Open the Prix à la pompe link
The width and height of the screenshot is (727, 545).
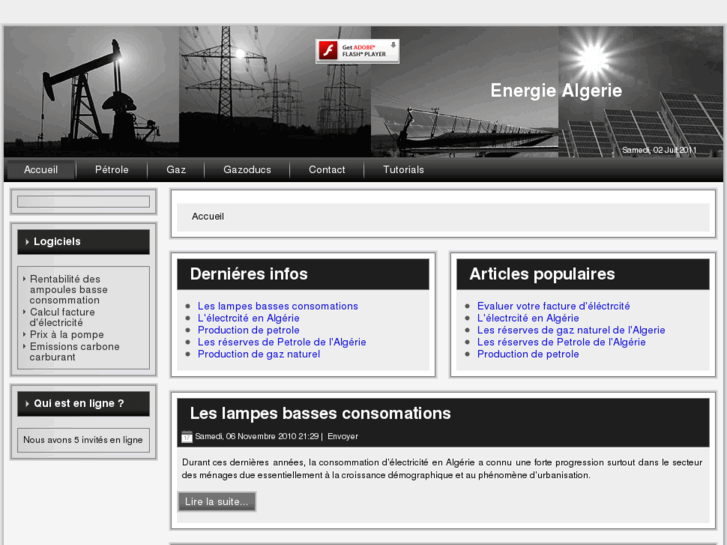(x=67, y=334)
